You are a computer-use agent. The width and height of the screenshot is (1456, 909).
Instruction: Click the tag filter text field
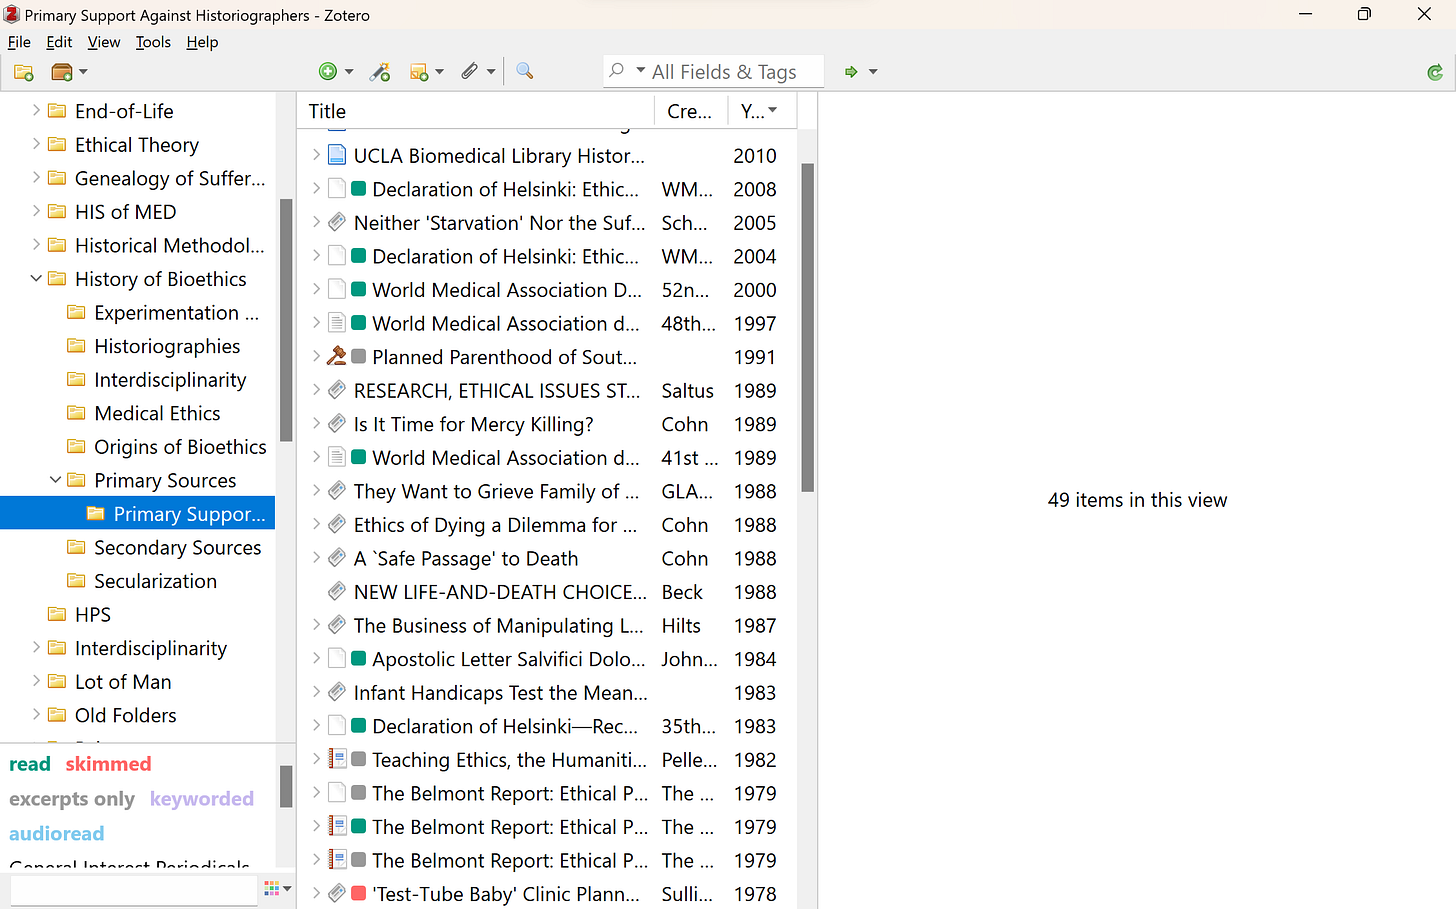pyautogui.click(x=134, y=889)
